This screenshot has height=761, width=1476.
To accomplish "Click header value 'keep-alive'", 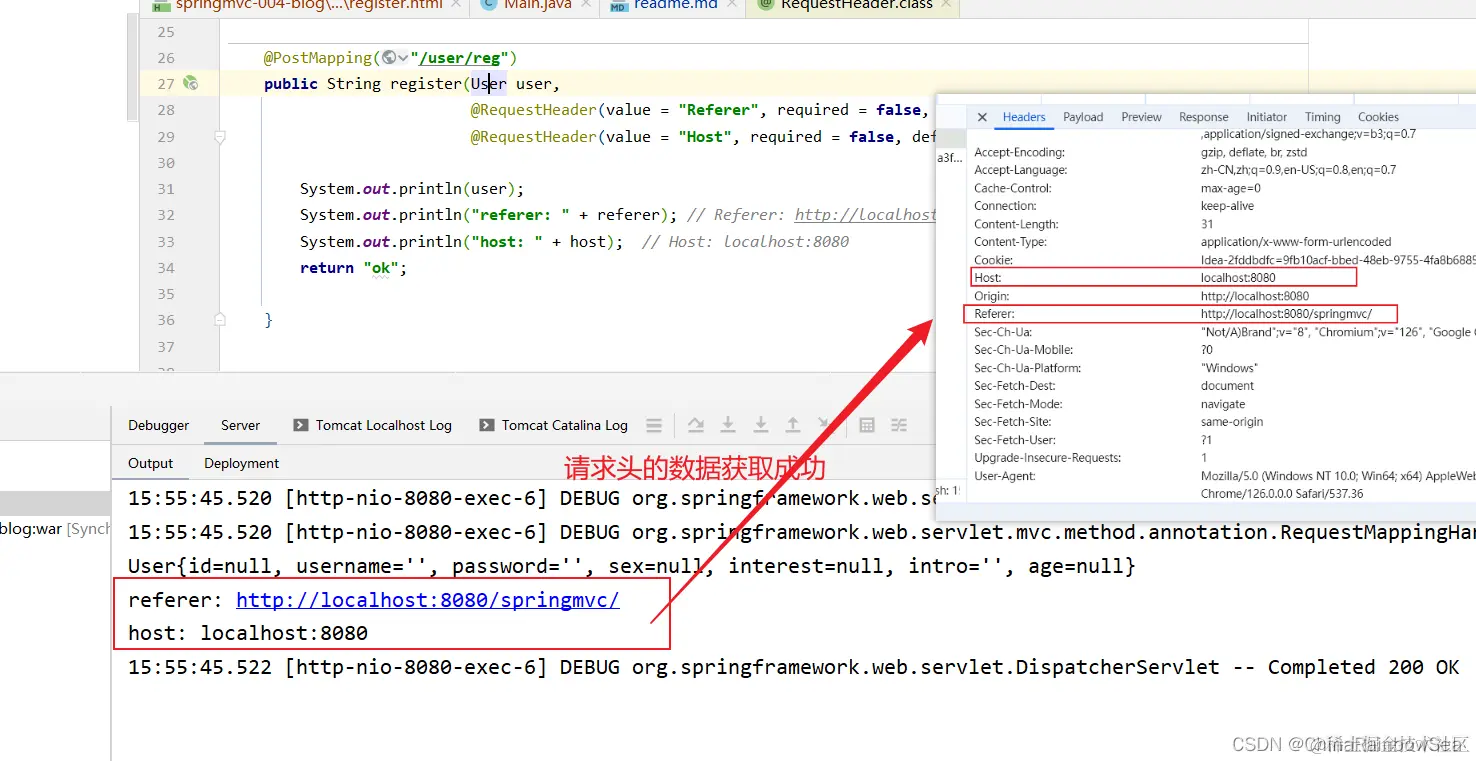I will [1227, 206].
